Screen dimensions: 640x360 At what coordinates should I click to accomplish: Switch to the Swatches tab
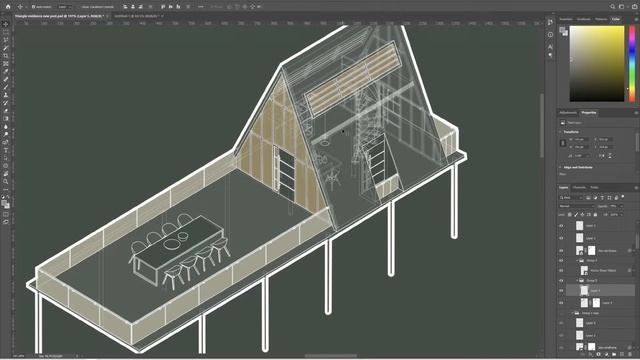click(x=566, y=19)
